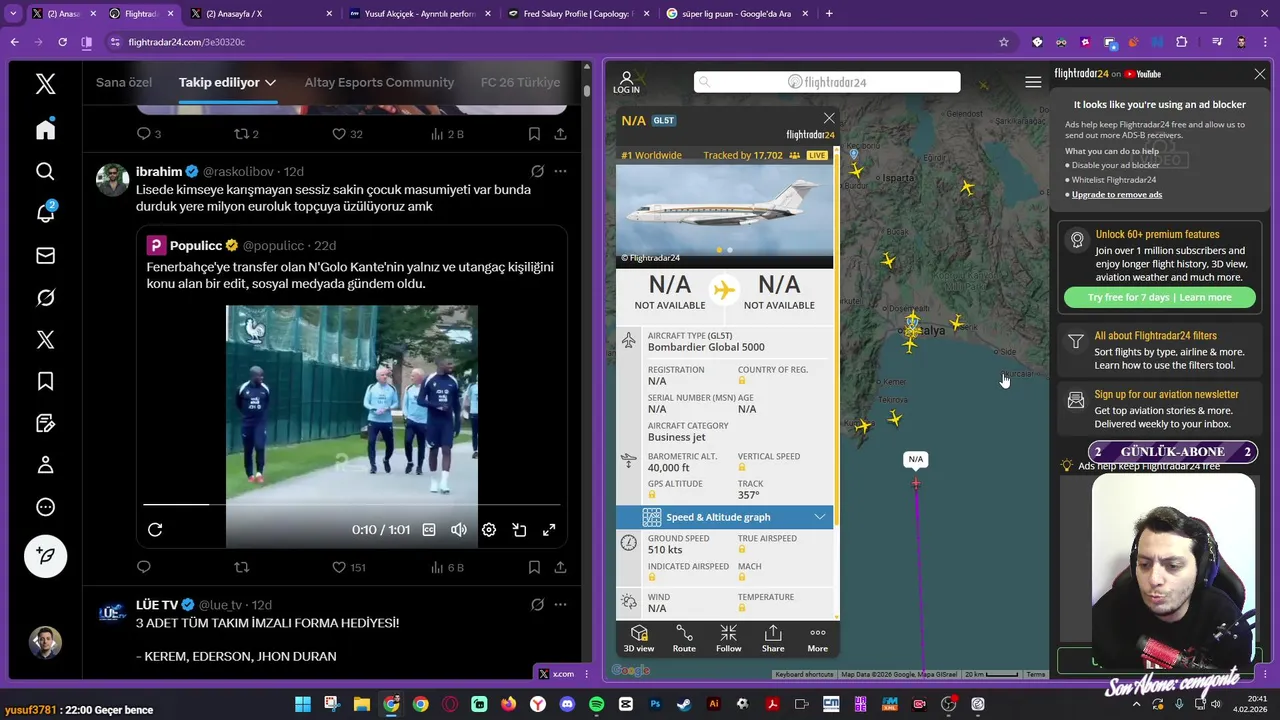Click Keyboard shortcuts on map footer
1280x720 pixels.
(804, 674)
